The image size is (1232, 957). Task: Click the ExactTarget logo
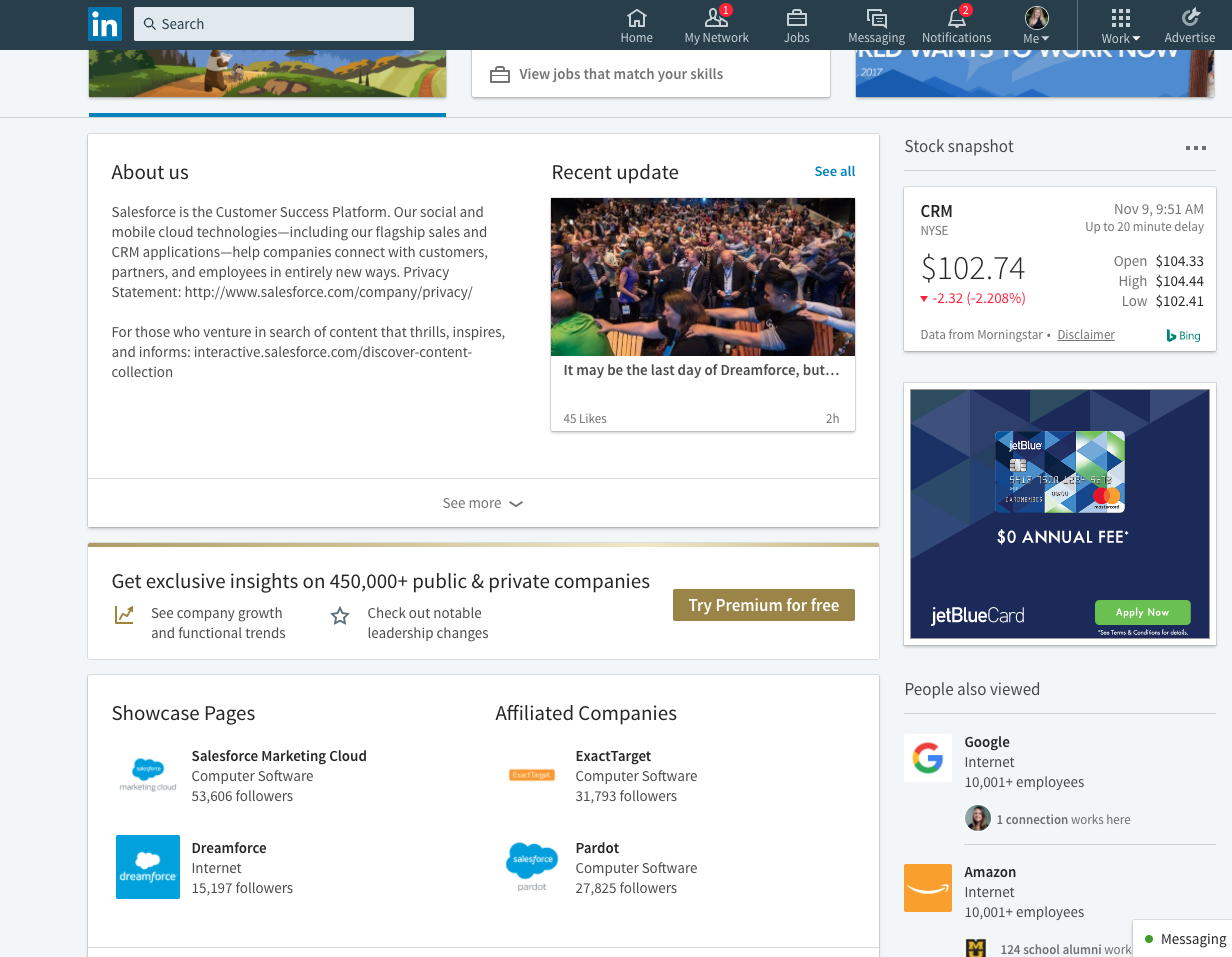[x=532, y=775]
